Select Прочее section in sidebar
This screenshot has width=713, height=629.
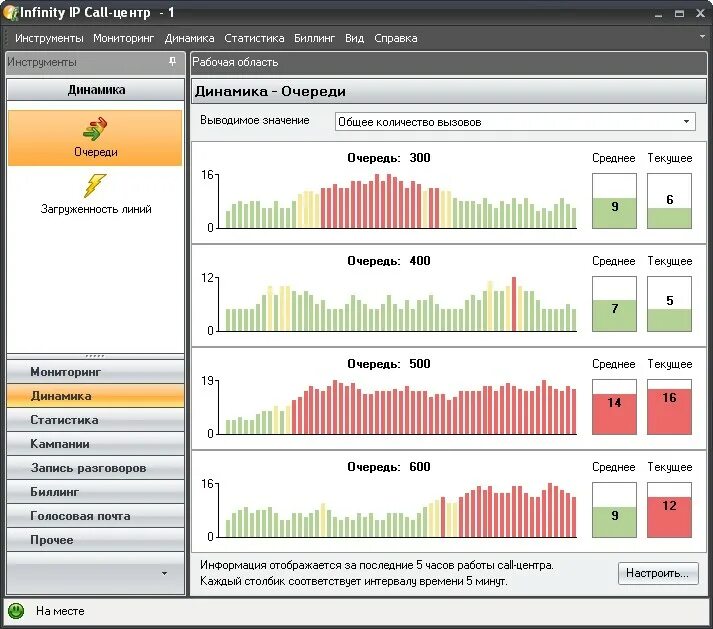[x=95, y=540]
